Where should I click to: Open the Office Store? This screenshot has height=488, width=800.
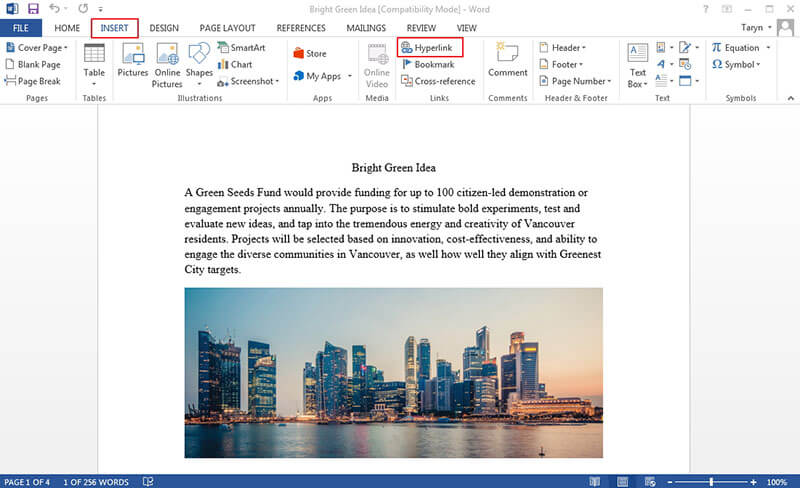310,53
